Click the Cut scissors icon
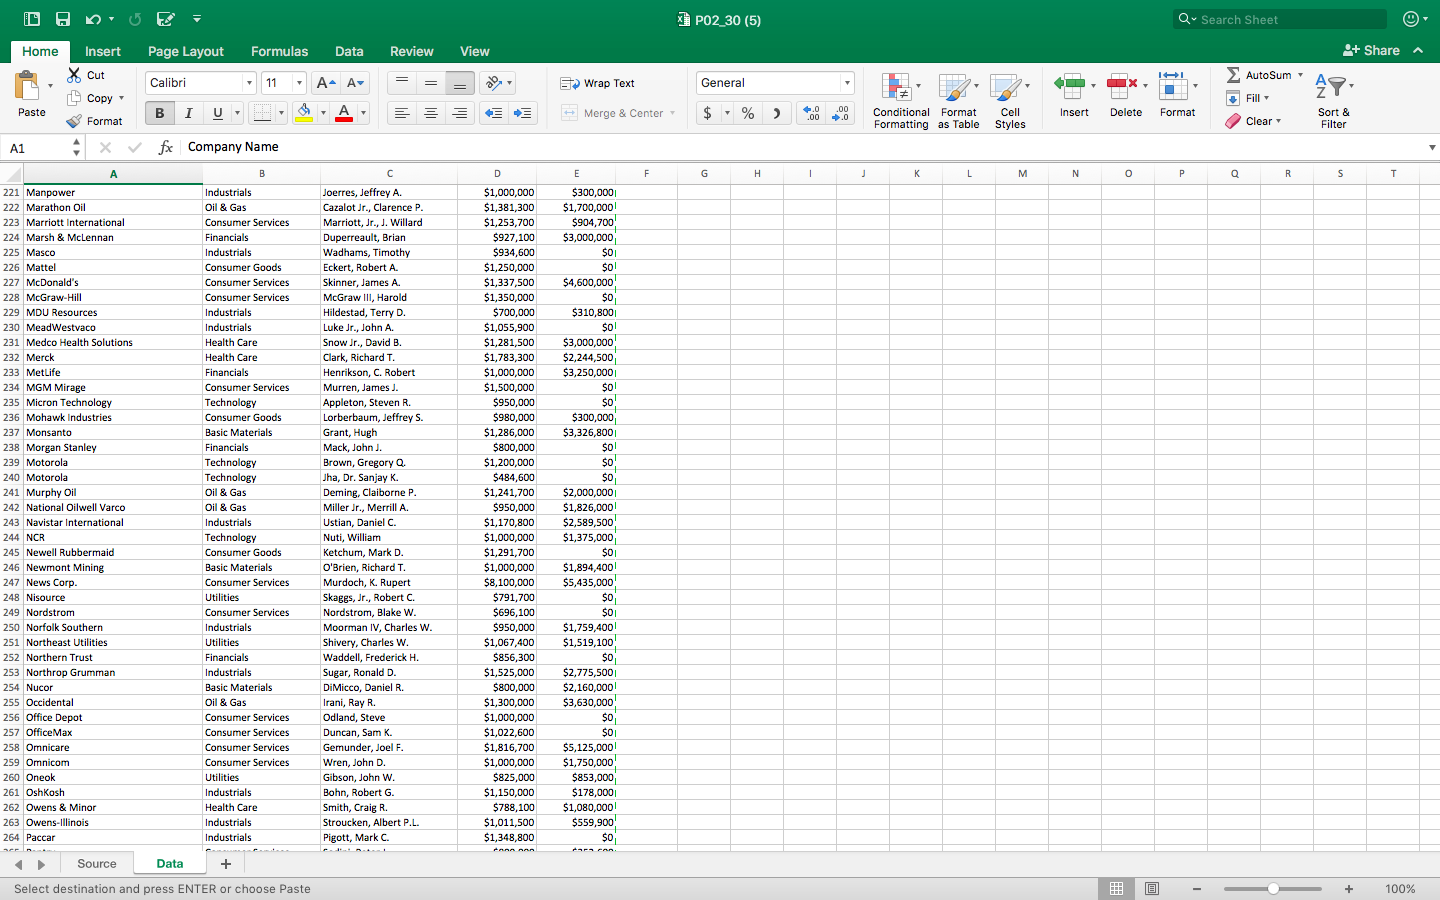The image size is (1440, 900). tap(74, 75)
